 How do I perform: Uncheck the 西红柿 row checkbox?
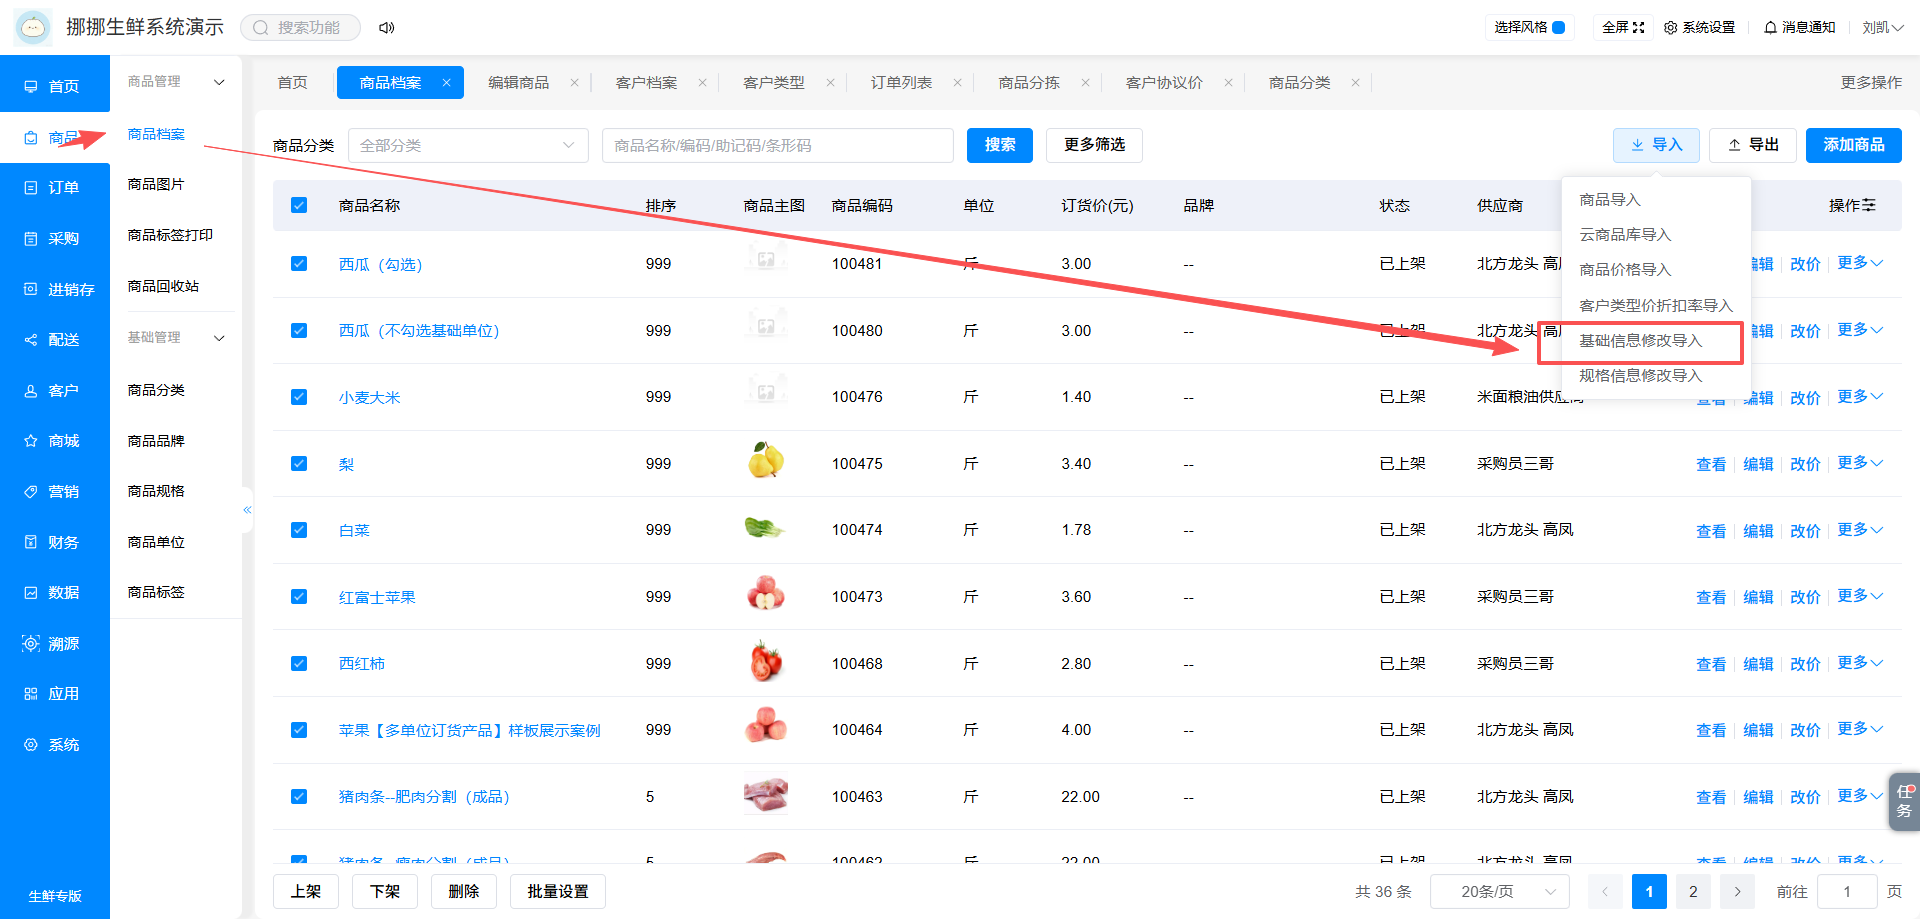299,663
